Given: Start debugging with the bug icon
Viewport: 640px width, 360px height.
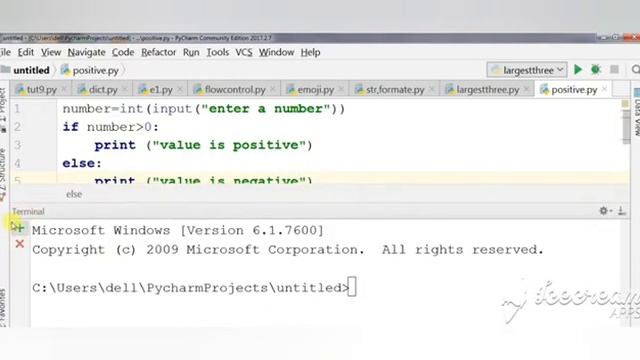Looking at the screenshot, I should click(596, 70).
